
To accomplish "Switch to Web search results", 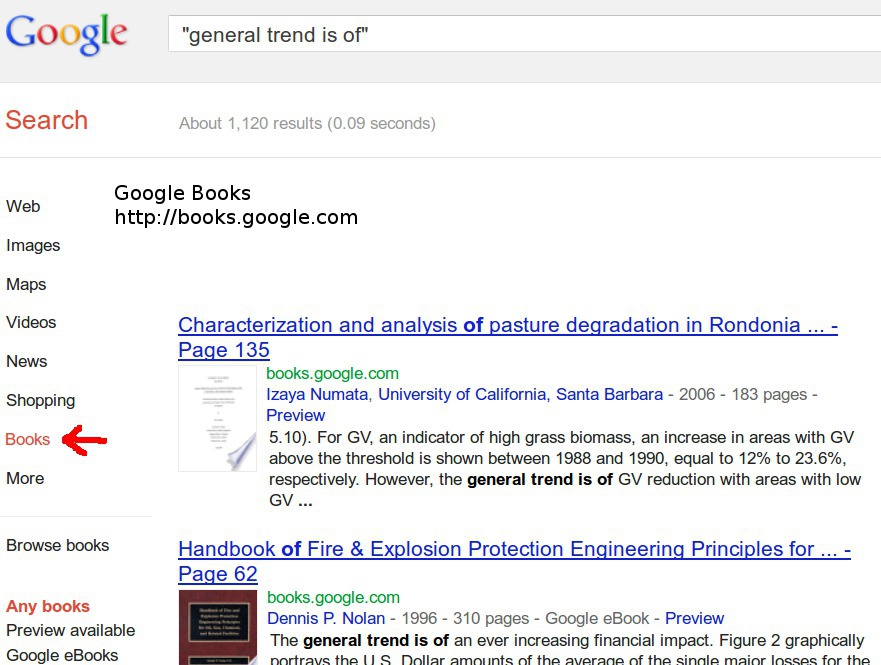I will tap(23, 206).
